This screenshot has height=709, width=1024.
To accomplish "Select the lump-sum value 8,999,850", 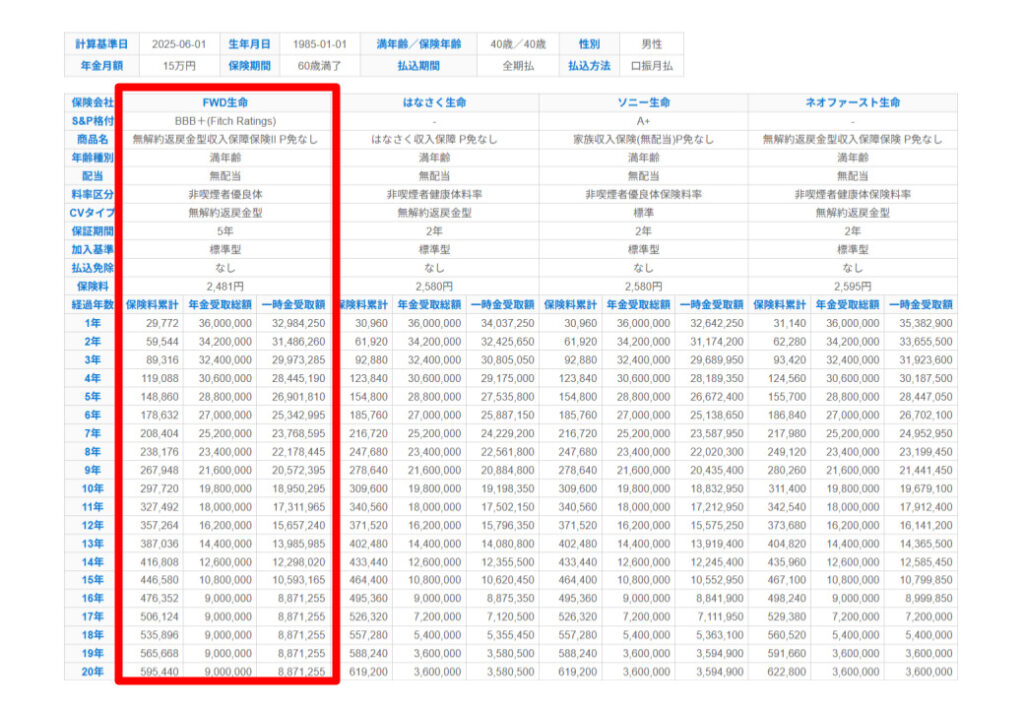I will [929, 599].
